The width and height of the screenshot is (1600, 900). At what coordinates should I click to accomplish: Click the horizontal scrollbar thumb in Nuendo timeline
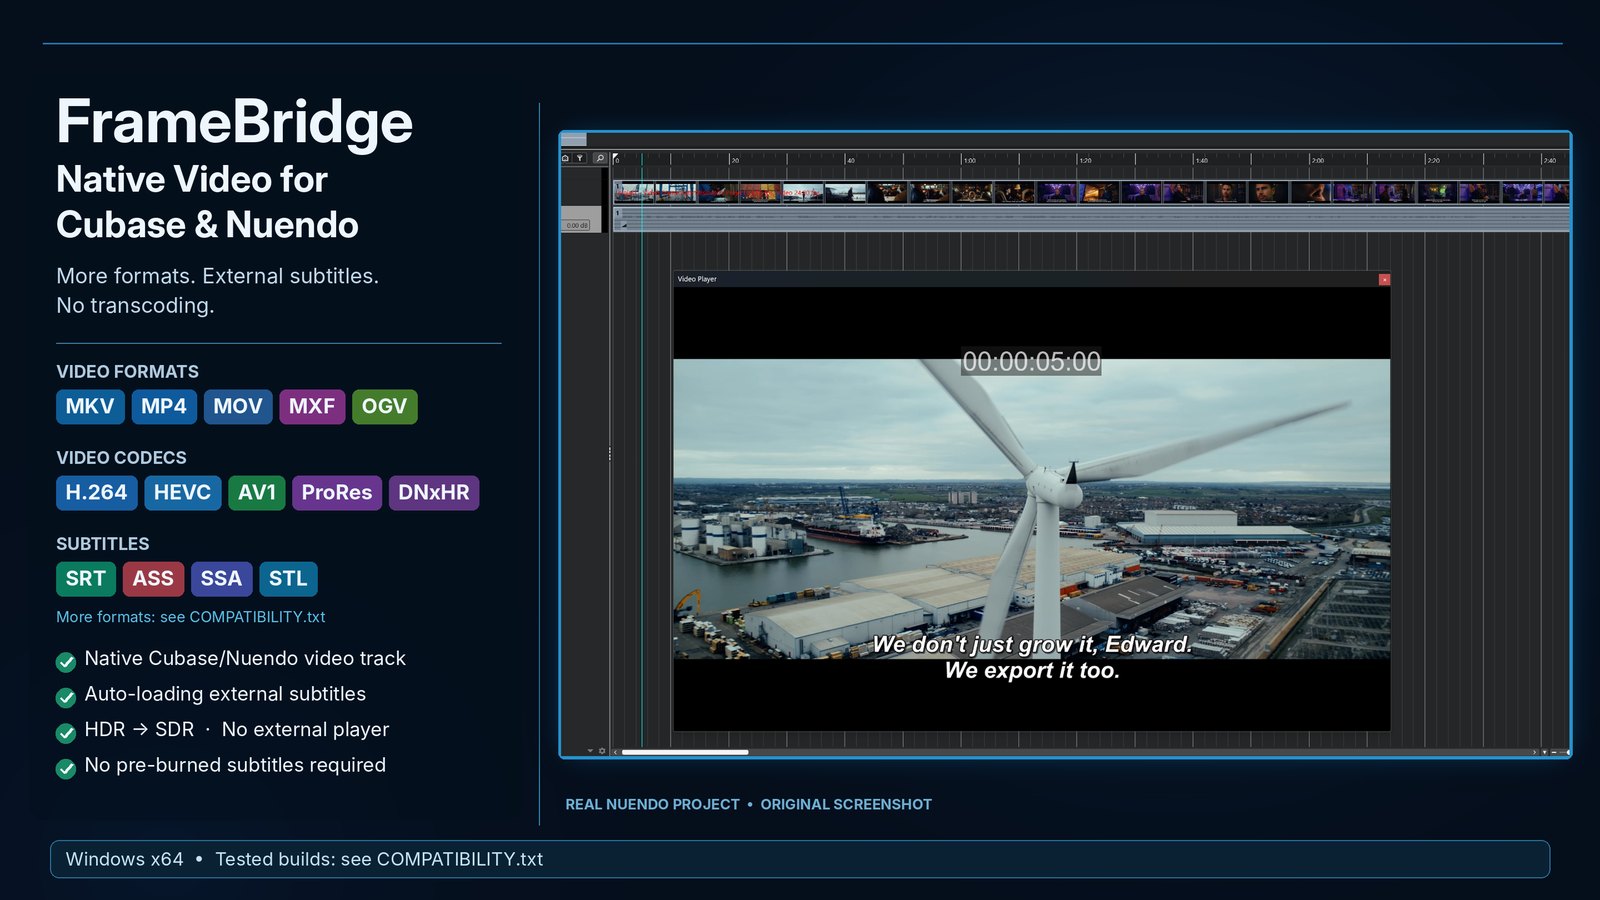[x=685, y=752]
